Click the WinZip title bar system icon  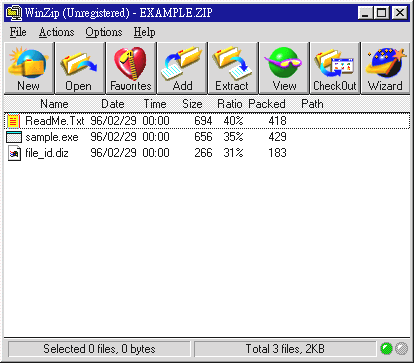coord(14,13)
